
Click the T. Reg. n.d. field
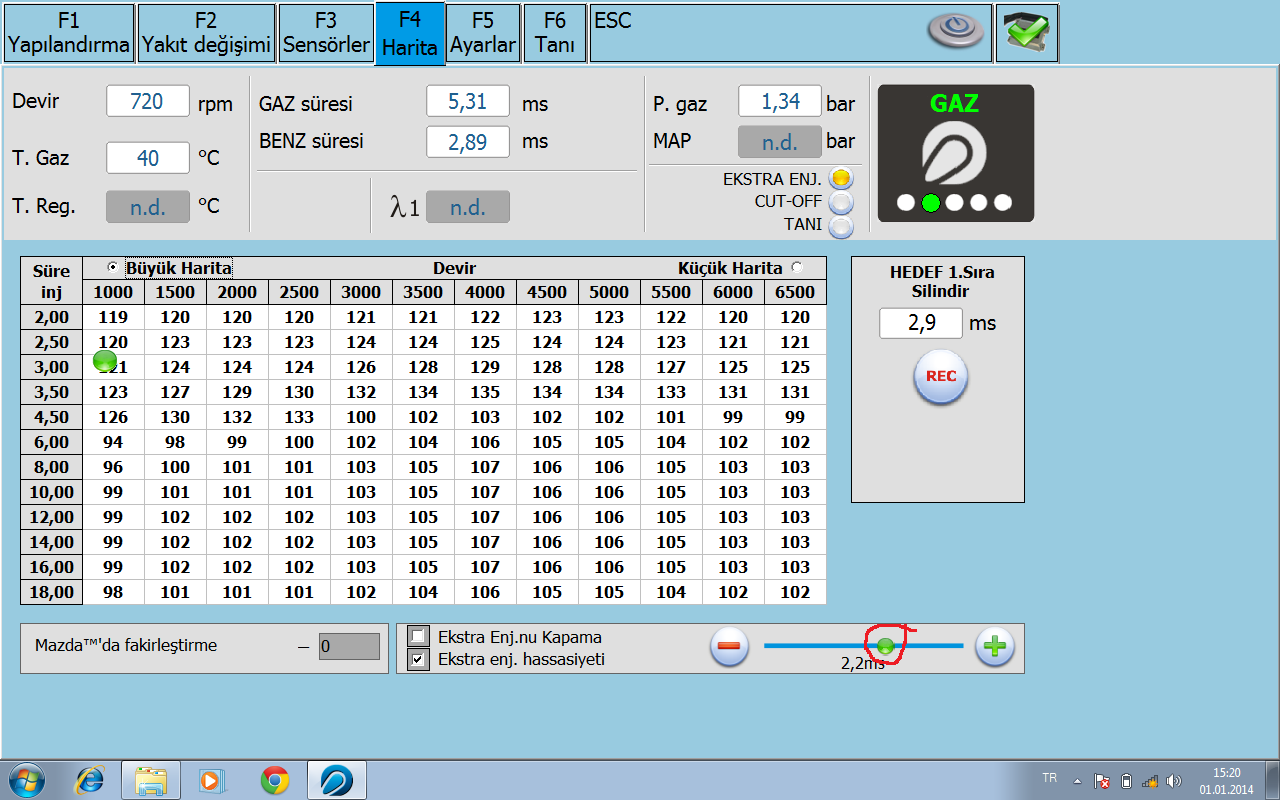148,207
